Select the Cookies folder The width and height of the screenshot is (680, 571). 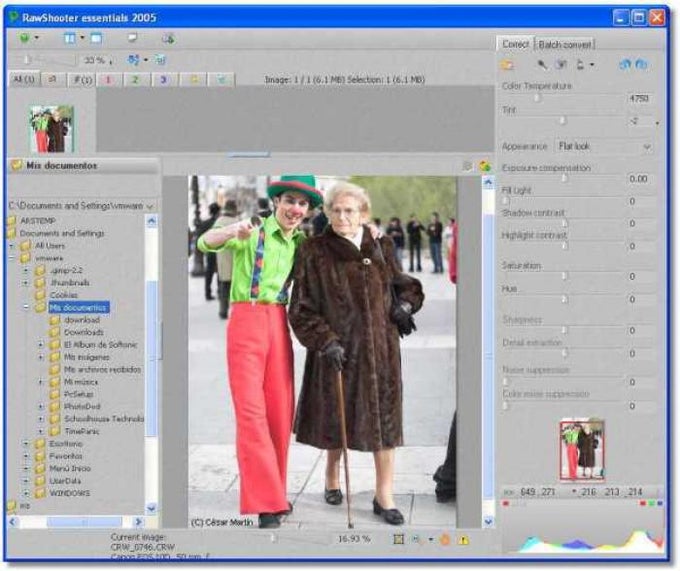pos(64,295)
